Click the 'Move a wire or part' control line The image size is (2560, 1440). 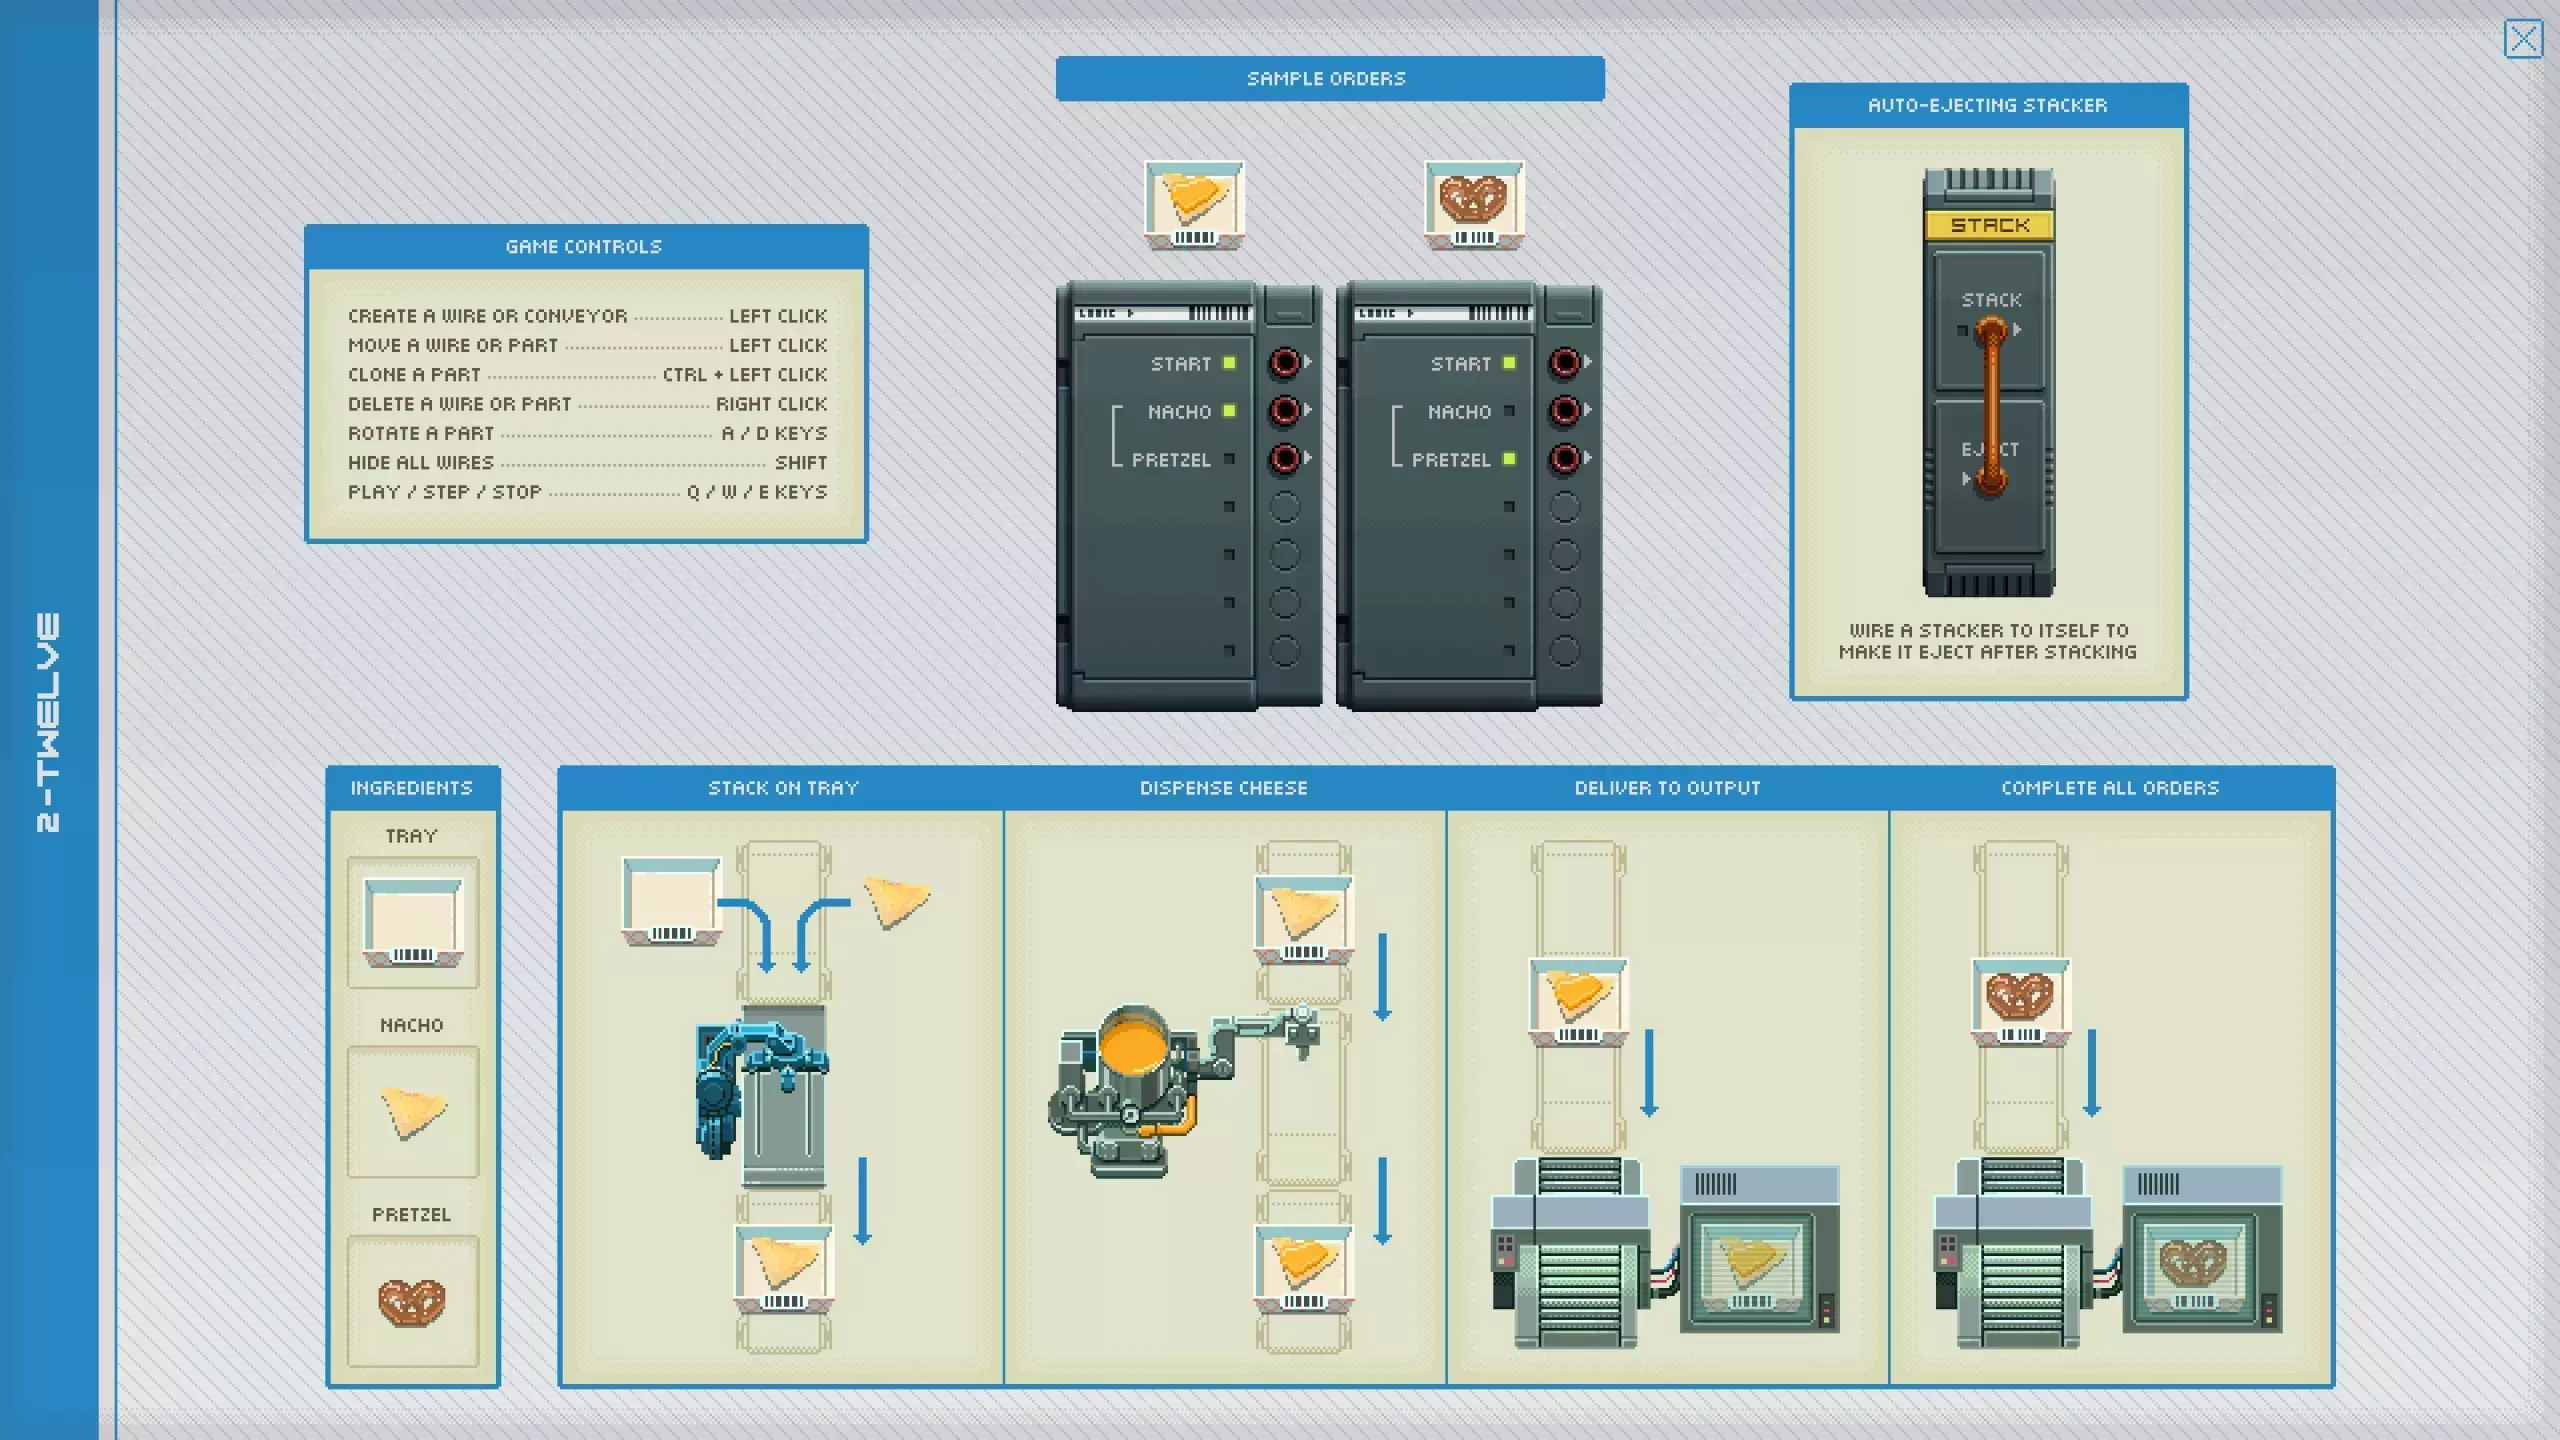[x=588, y=345]
